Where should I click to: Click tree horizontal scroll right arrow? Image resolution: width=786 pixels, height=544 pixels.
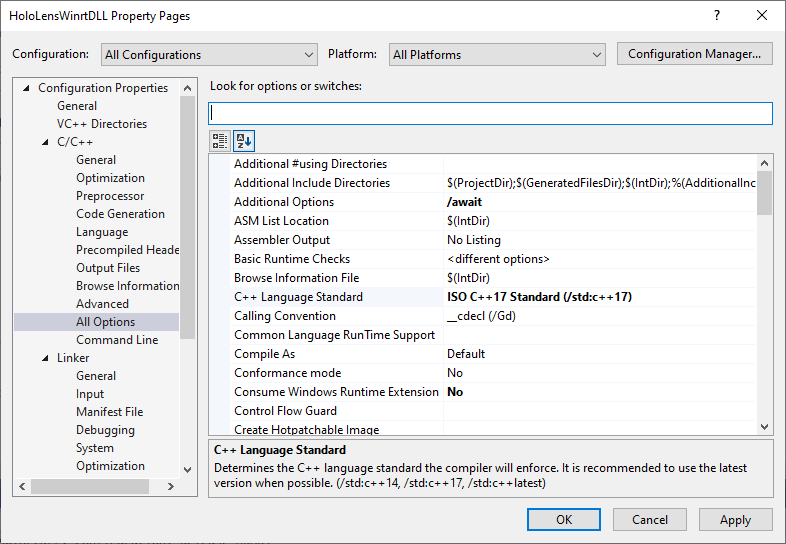[171, 486]
